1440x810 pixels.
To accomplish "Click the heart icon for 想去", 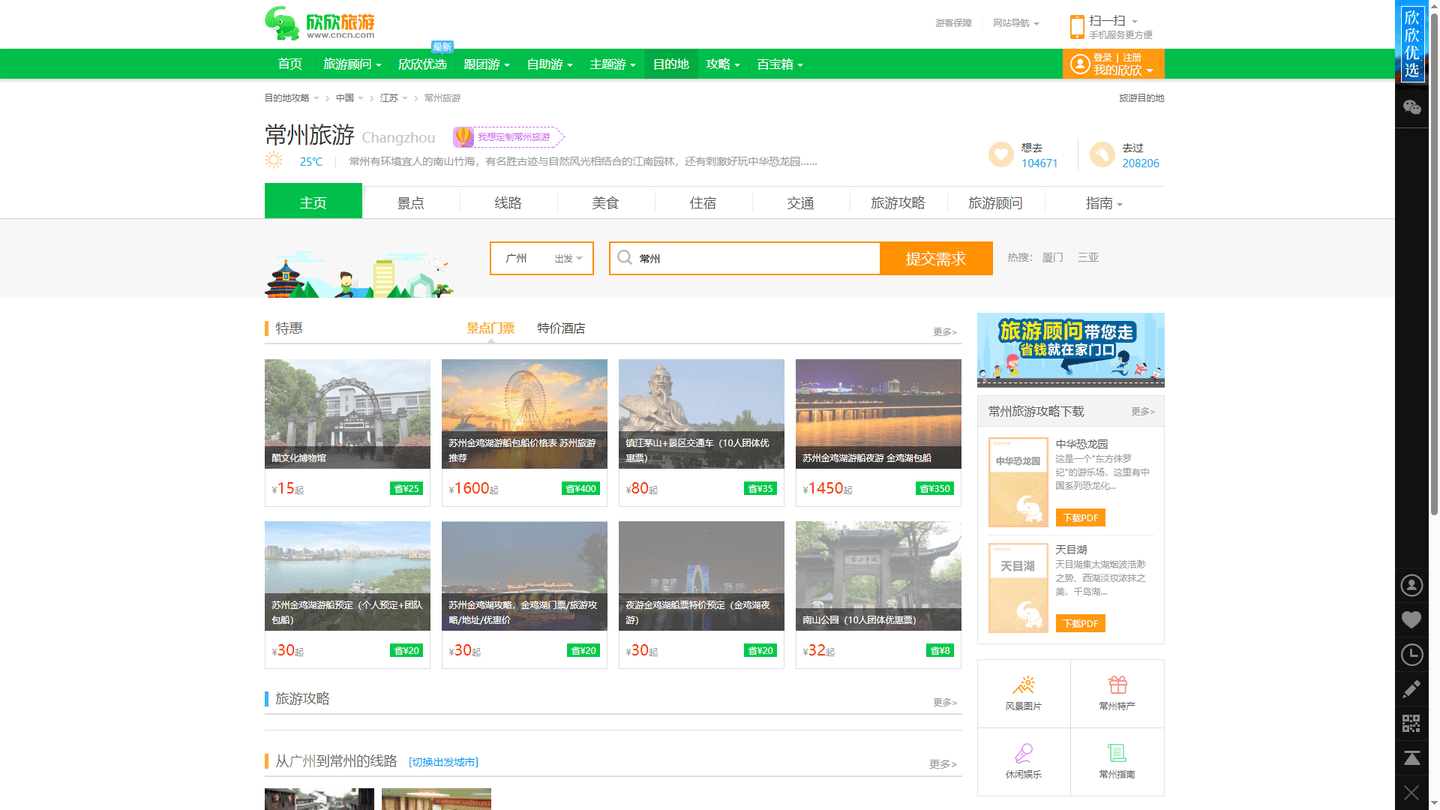I will click(x=1001, y=154).
